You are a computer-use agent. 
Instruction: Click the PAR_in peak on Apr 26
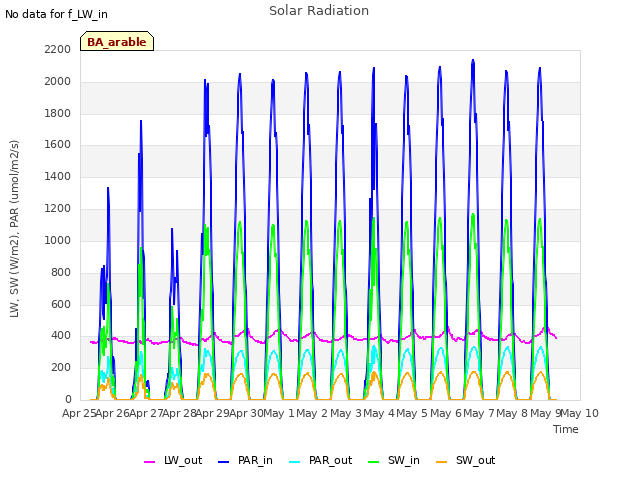pyautogui.click(x=141, y=121)
